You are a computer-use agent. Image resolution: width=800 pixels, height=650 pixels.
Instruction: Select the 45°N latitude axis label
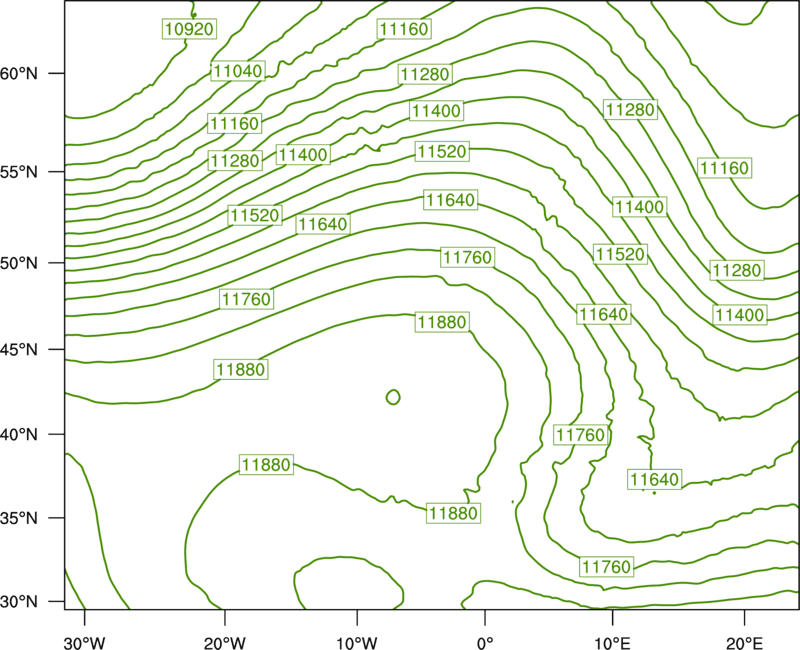click(x=19, y=349)
